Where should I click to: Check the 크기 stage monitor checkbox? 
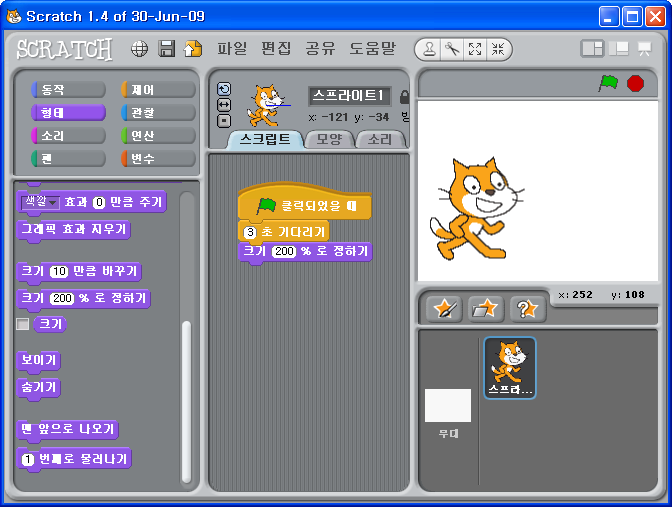tap(23, 324)
